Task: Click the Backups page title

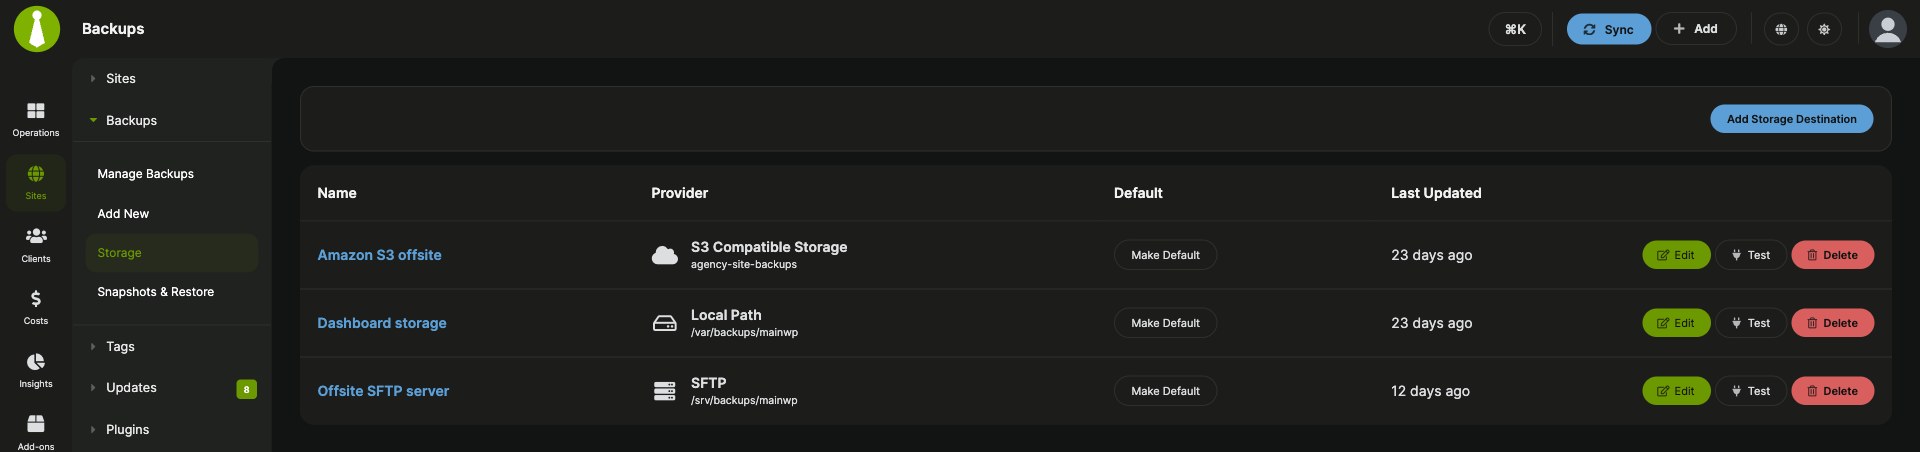Action: click(113, 29)
